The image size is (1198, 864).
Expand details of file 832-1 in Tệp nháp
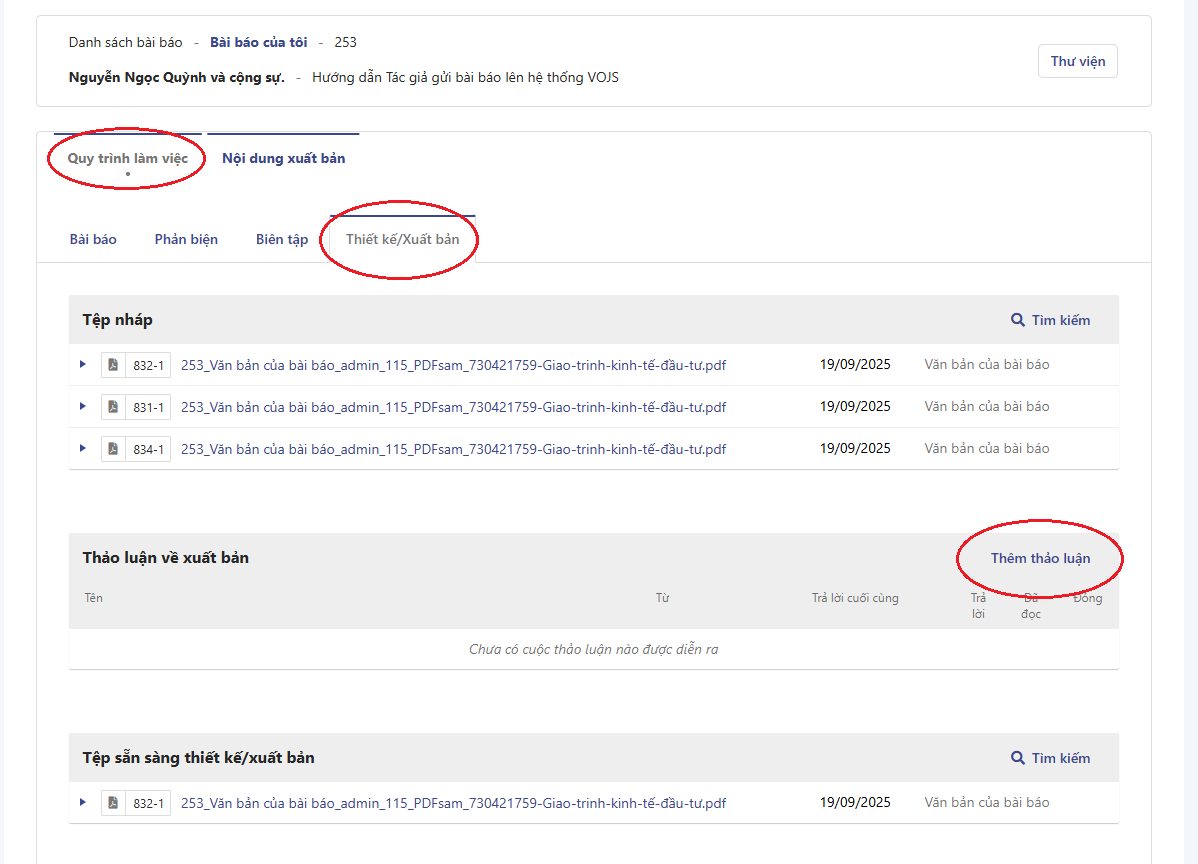pos(83,364)
